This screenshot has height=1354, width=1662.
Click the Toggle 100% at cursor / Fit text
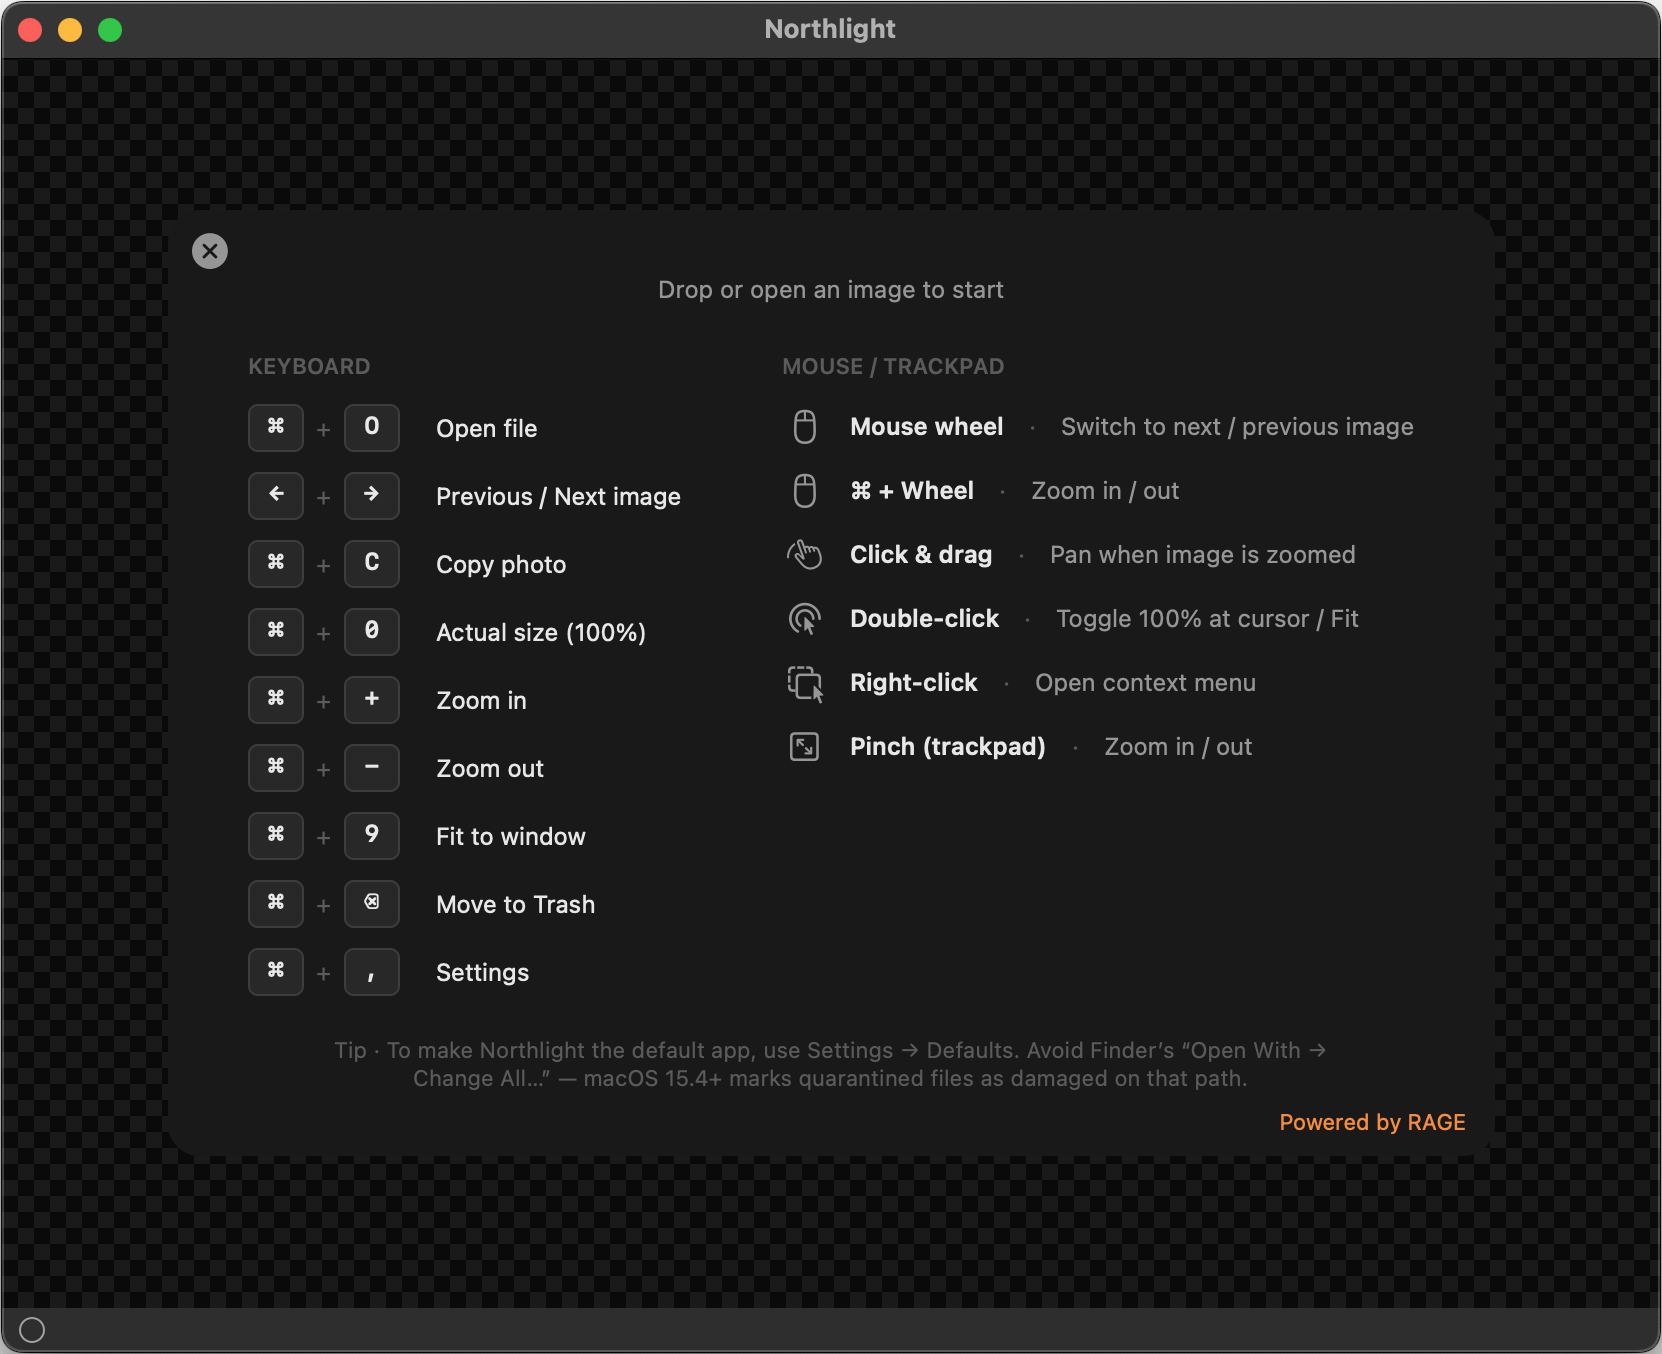pos(1207,619)
